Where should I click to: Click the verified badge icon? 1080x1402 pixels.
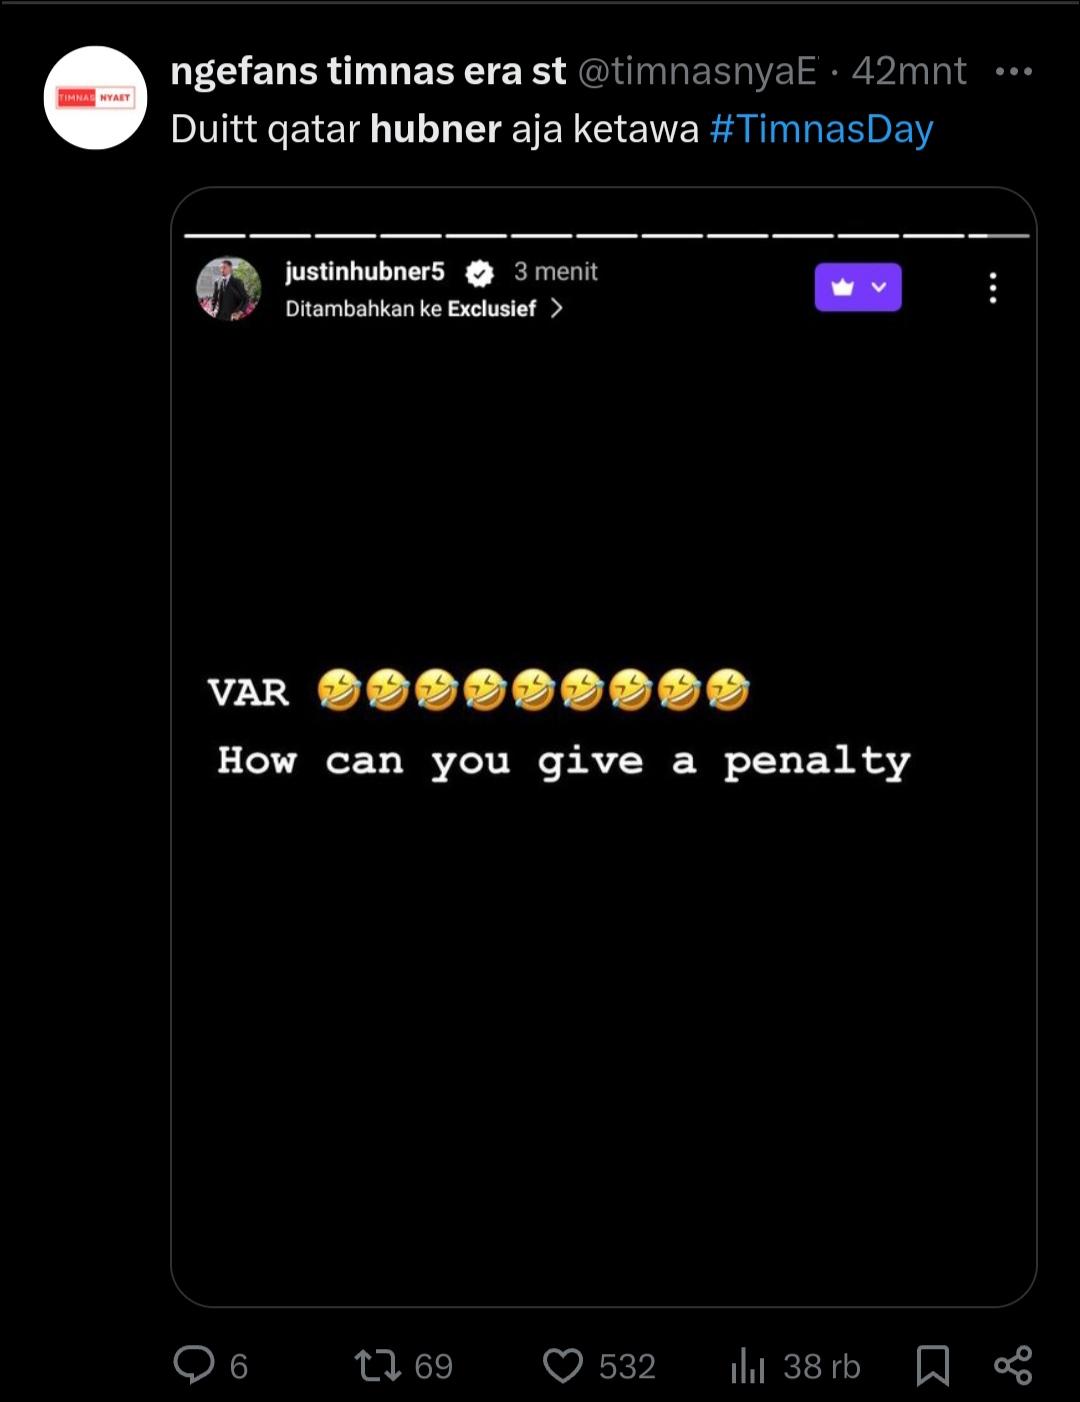480,272
